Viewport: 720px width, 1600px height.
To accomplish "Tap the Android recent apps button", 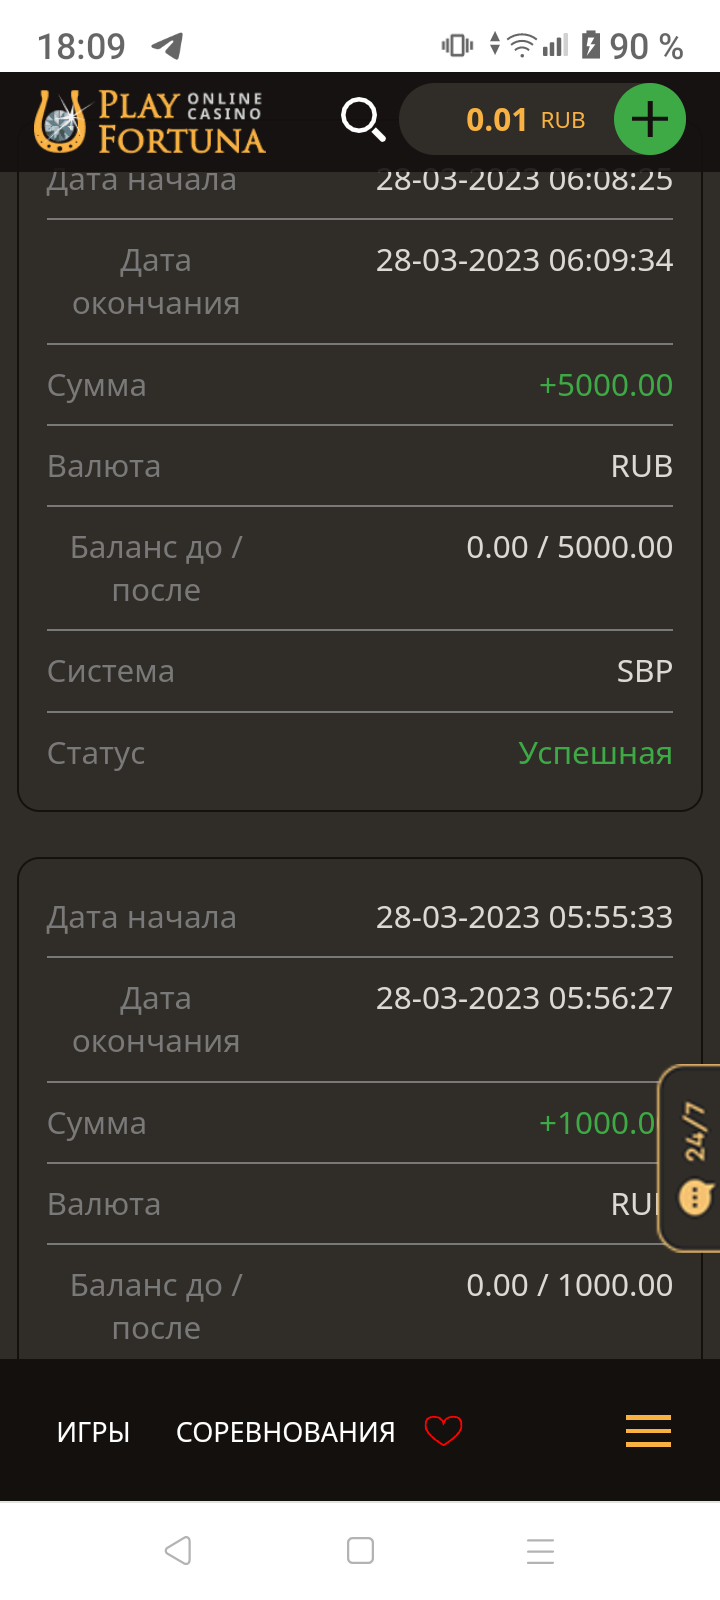I will pyautogui.click(x=540, y=1551).
